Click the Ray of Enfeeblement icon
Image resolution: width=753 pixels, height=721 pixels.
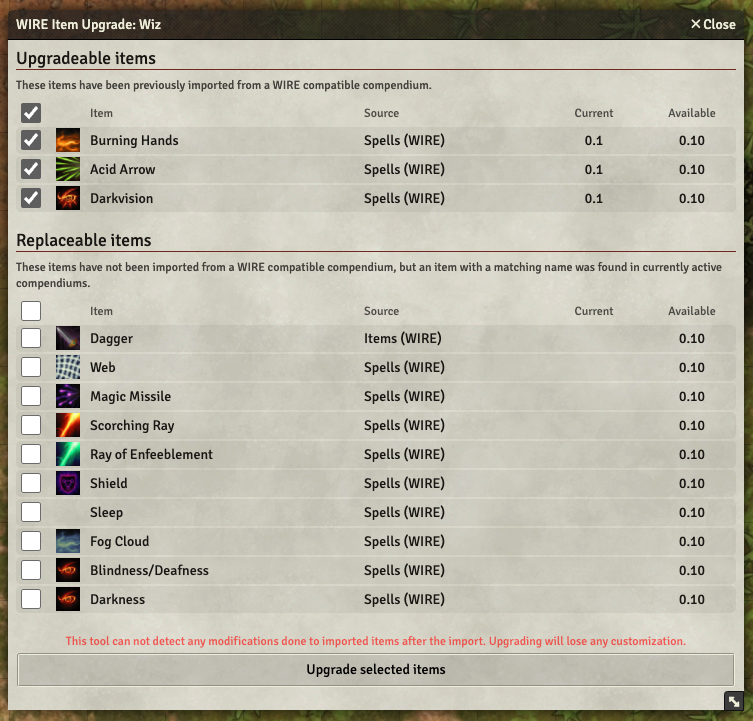[68, 454]
